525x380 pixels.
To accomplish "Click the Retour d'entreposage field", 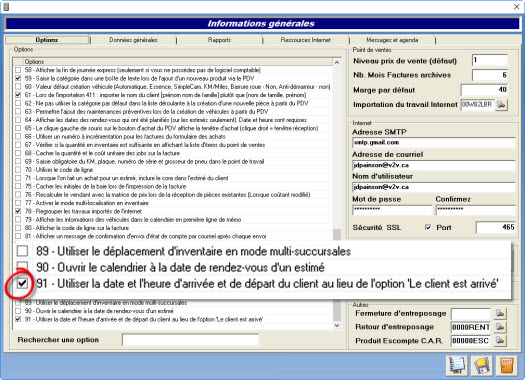I will tap(471, 327).
